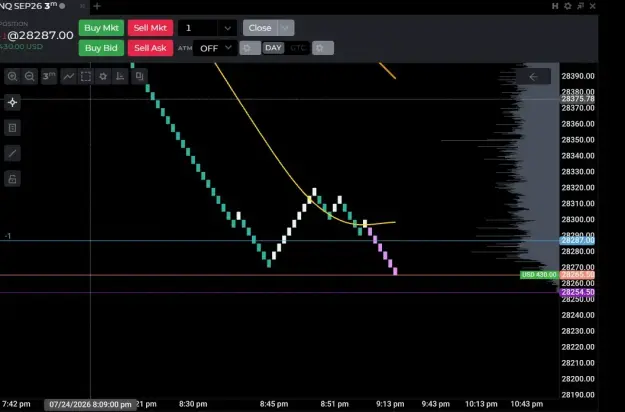This screenshot has height=412, width=625.
Task: Open the notes panel icon in sidebar
Action: click(x=12, y=128)
